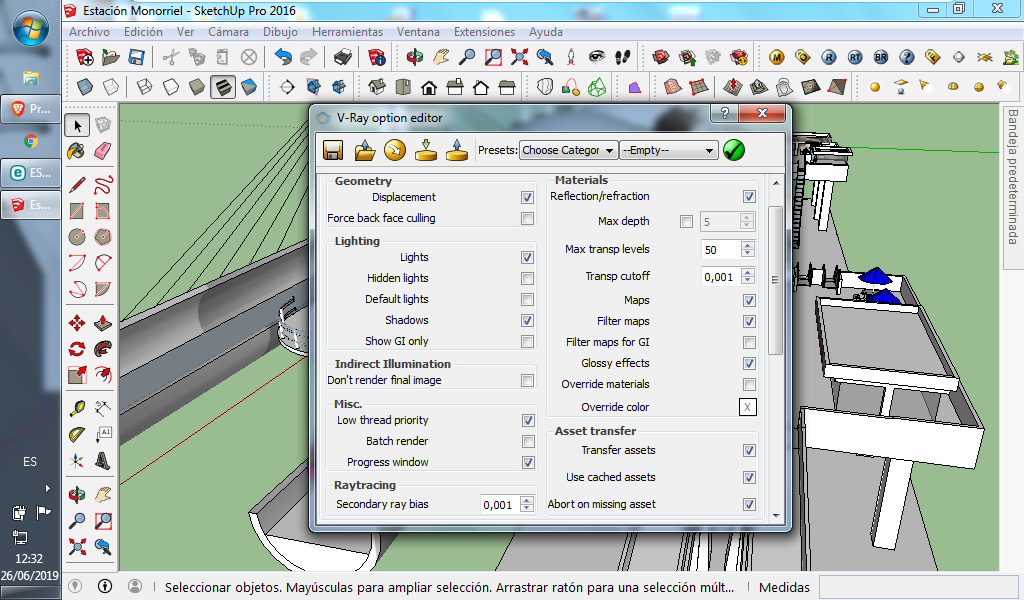The width and height of the screenshot is (1024, 600).
Task: Open Windows Start button
Action: pyautogui.click(x=30, y=29)
